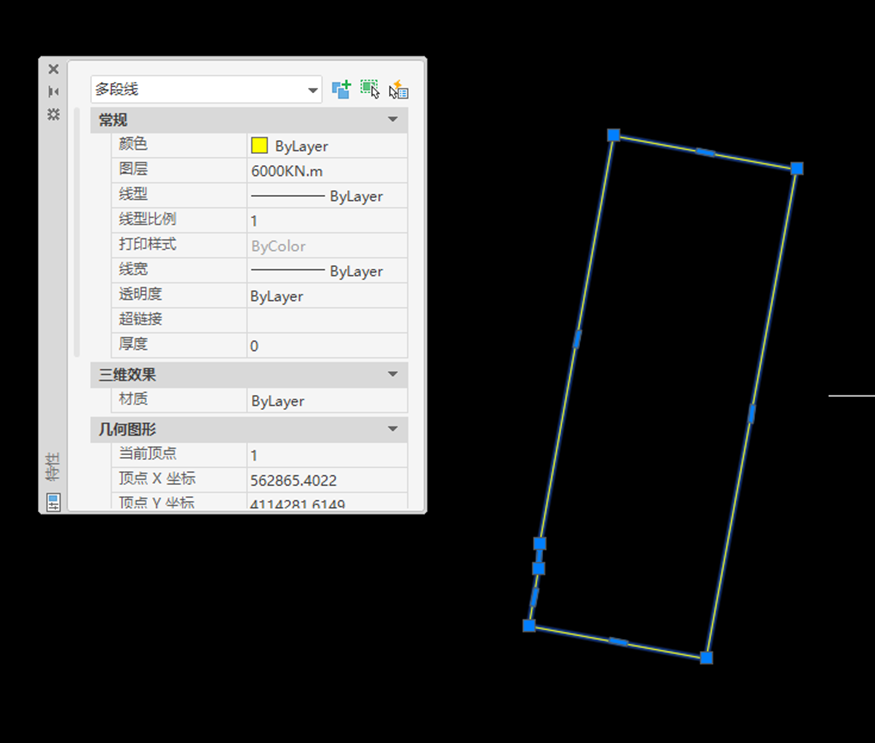Click the 透明度 ByLayer value

327,296
